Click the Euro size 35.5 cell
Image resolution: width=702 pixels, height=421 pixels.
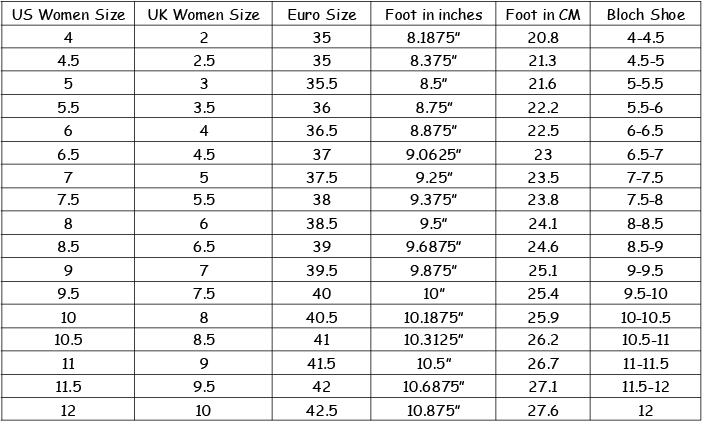(x=321, y=83)
